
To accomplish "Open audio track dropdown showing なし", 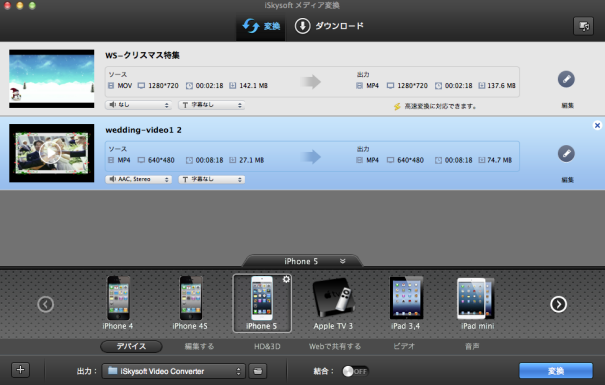I will 139,105.
